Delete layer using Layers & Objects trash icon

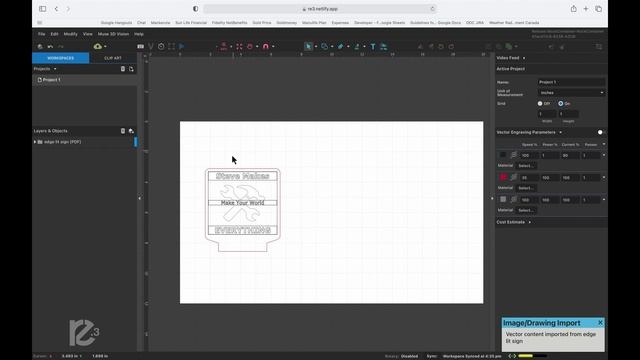[123, 131]
